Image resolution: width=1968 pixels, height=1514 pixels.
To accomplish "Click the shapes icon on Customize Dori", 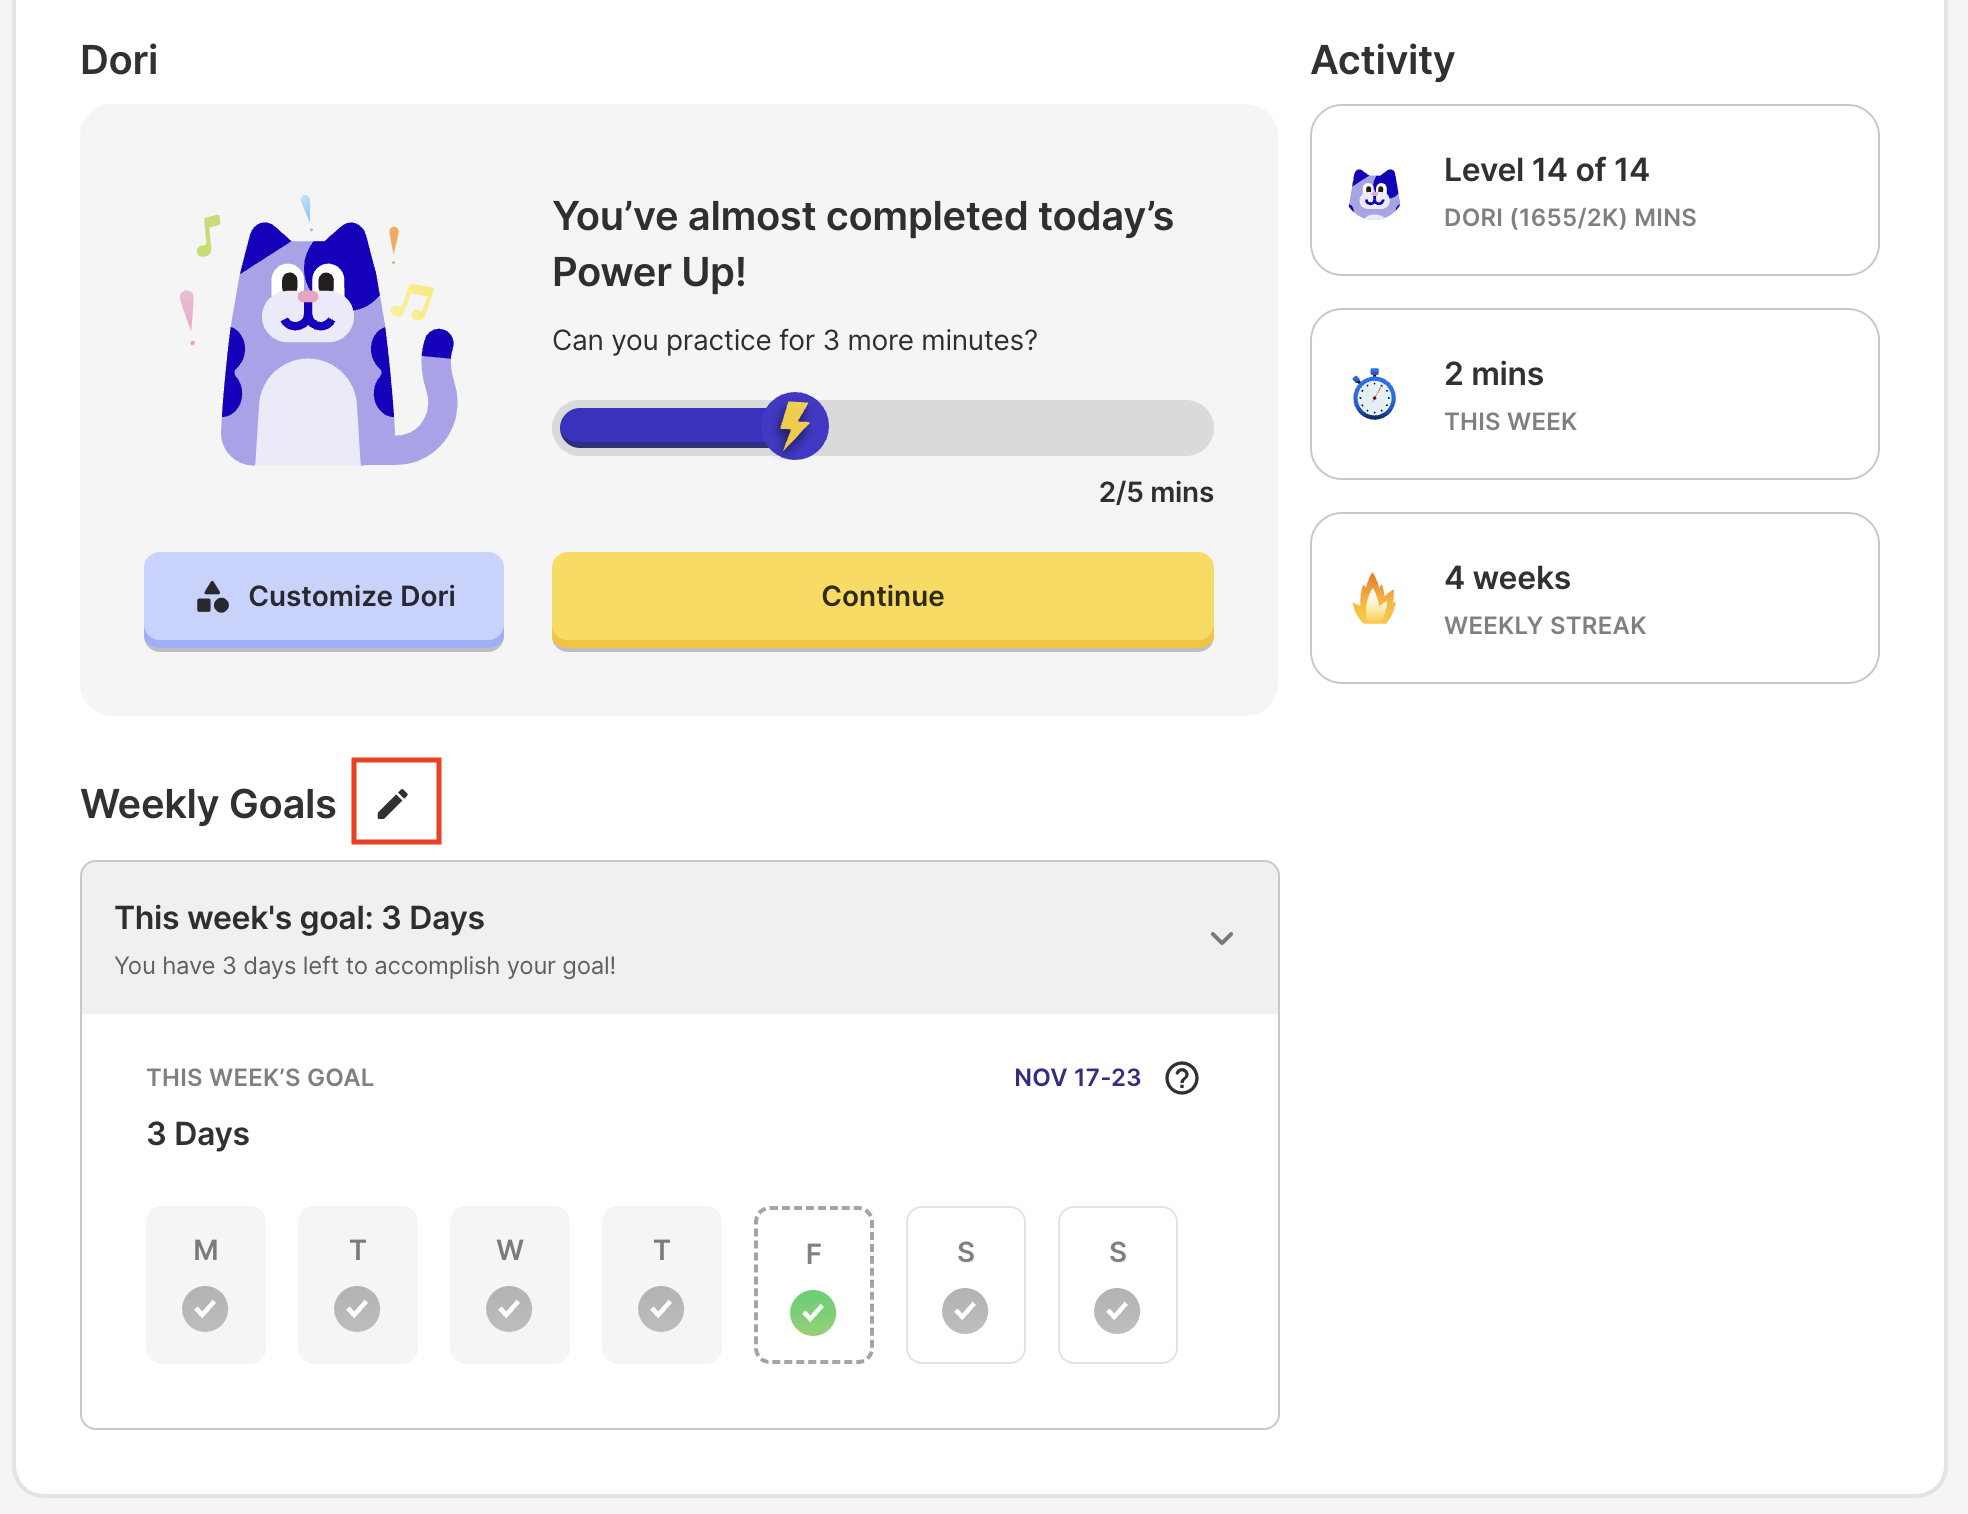I will click(212, 596).
